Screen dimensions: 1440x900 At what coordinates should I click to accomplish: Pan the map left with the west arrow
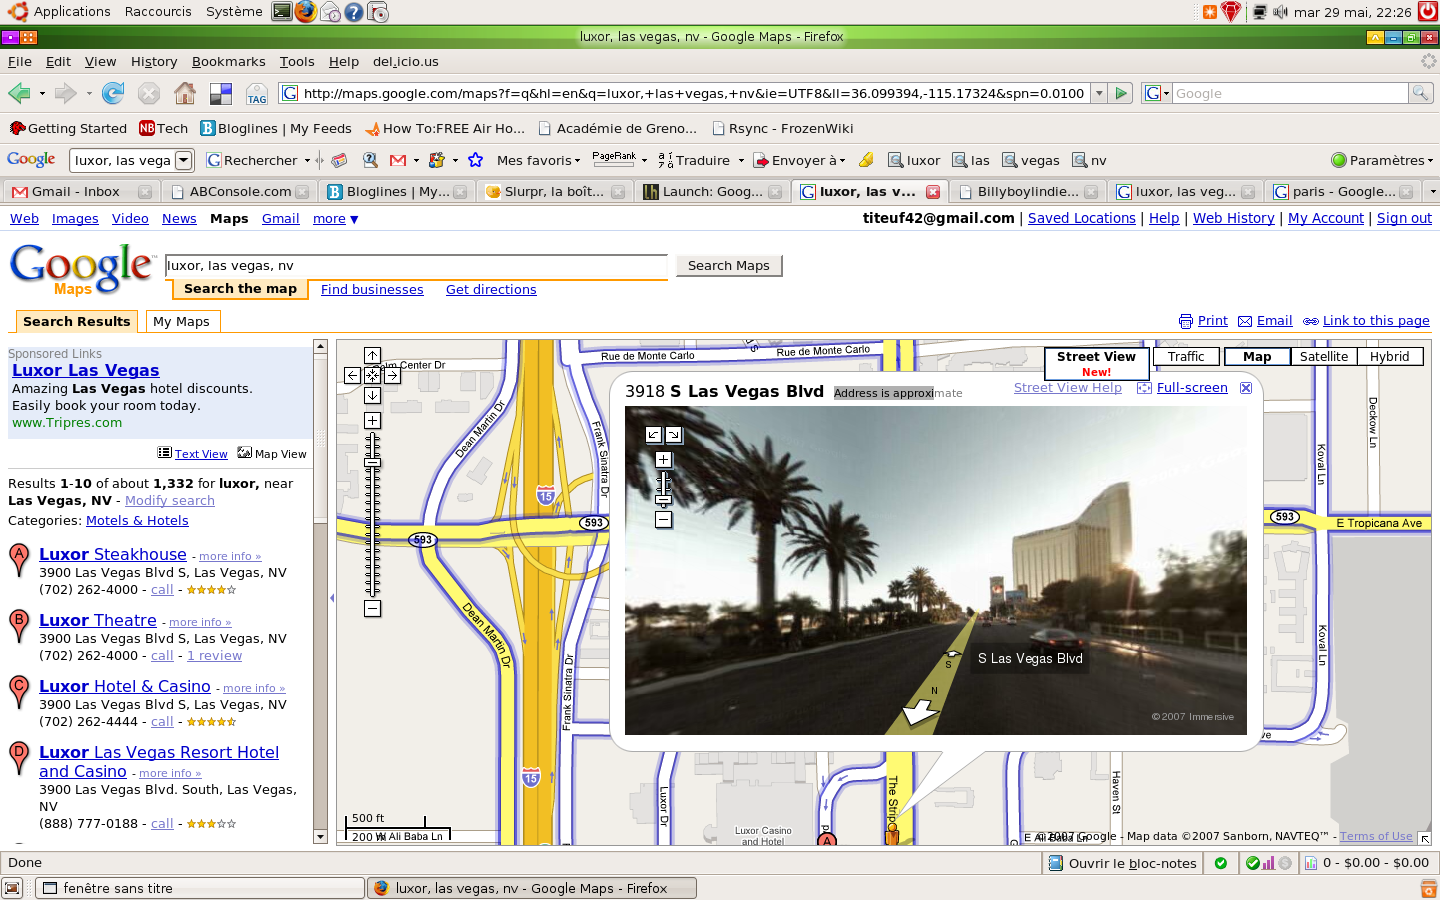pos(352,375)
